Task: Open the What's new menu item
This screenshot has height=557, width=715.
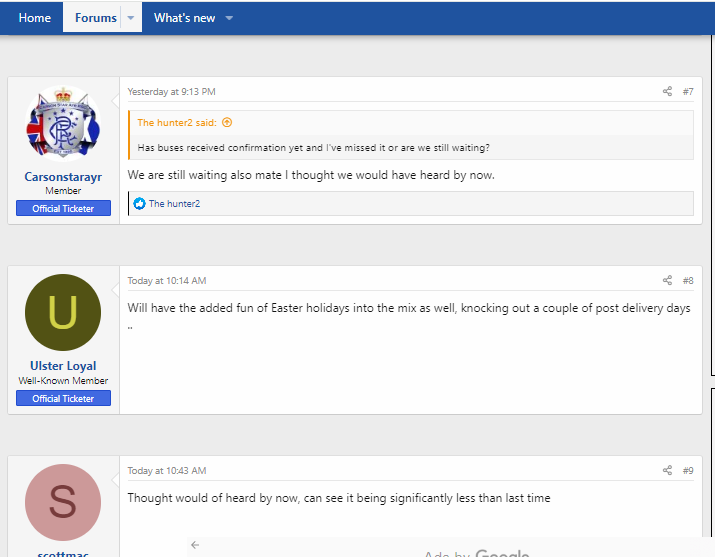Action: coord(184,18)
